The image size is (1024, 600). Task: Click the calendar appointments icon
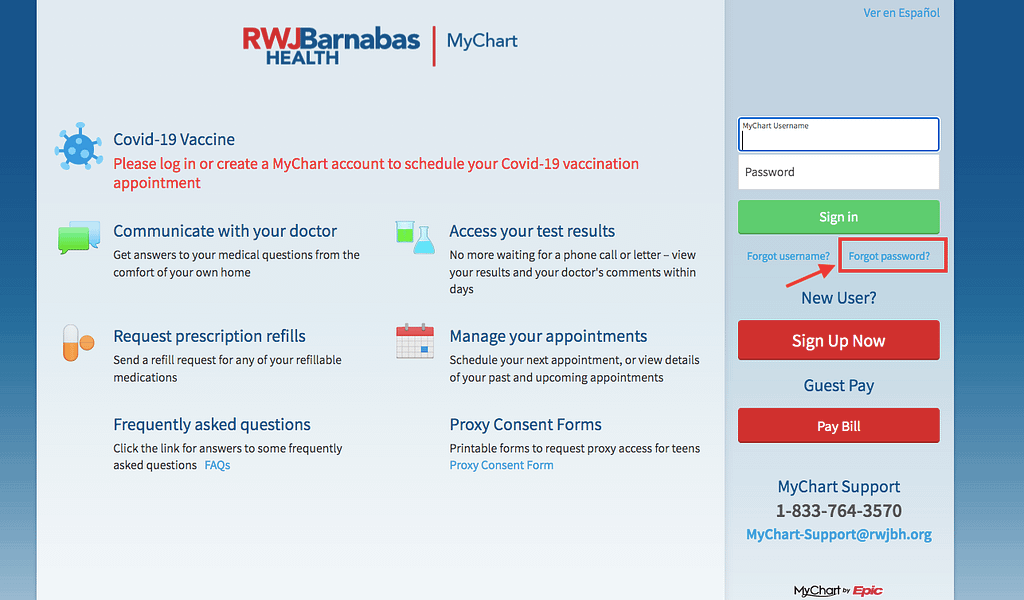[415, 341]
